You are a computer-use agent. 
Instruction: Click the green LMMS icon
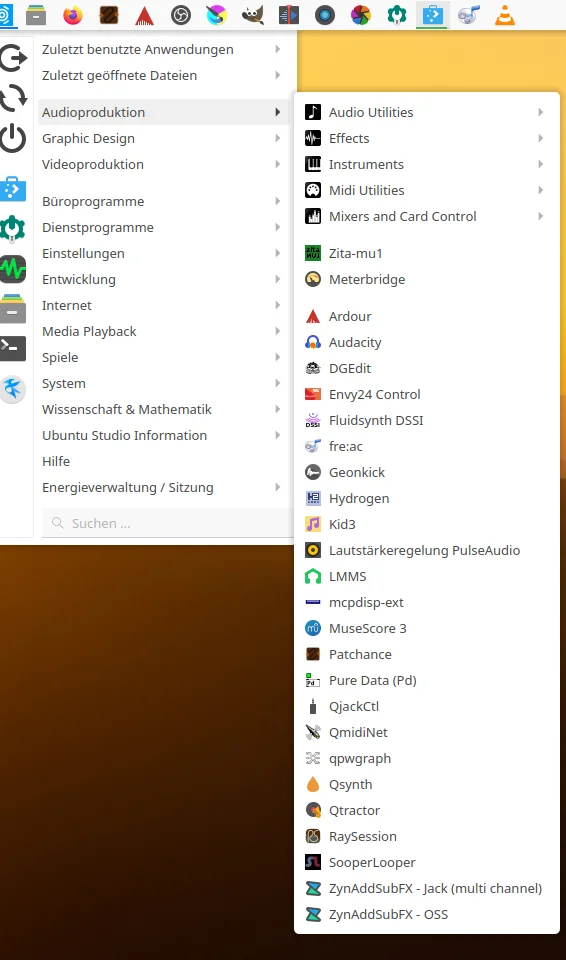(x=312, y=576)
